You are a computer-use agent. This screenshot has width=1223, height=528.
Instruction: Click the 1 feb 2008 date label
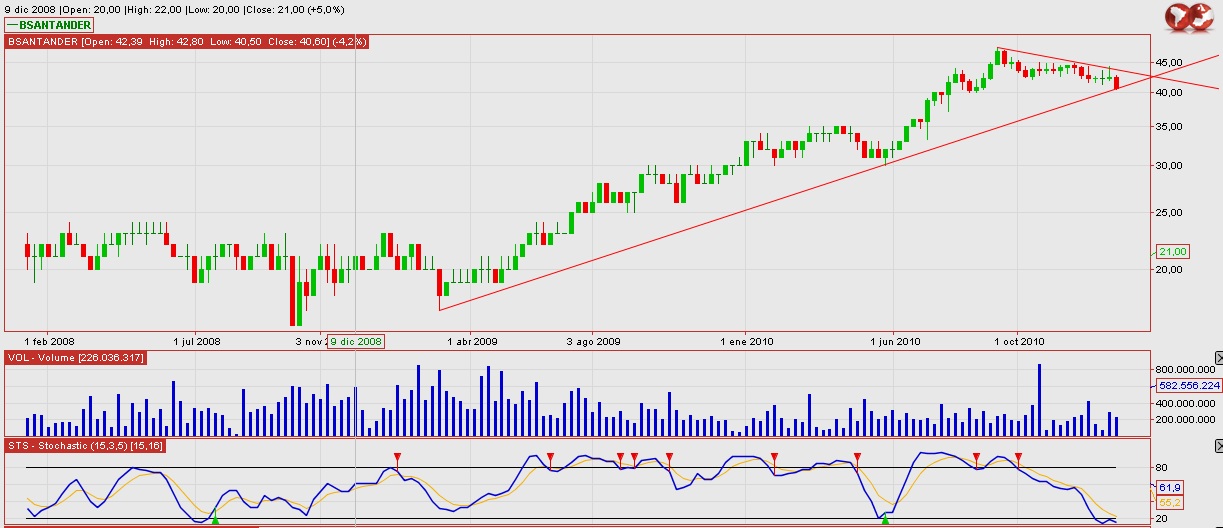49,341
